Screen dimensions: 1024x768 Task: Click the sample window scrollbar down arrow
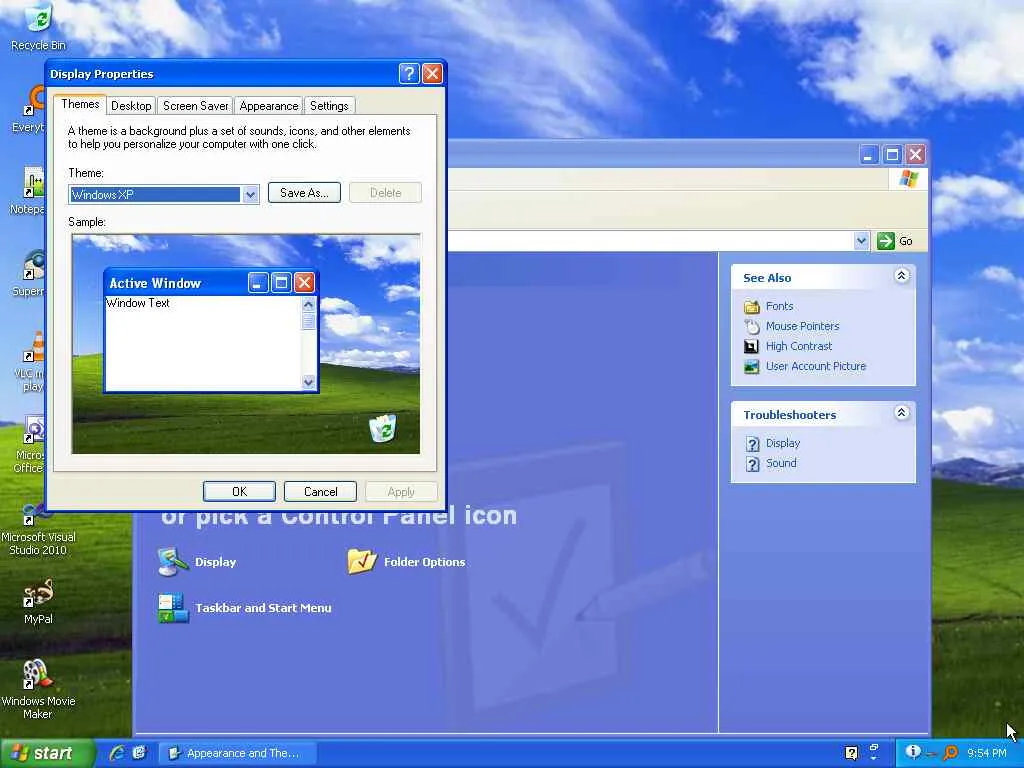point(308,383)
